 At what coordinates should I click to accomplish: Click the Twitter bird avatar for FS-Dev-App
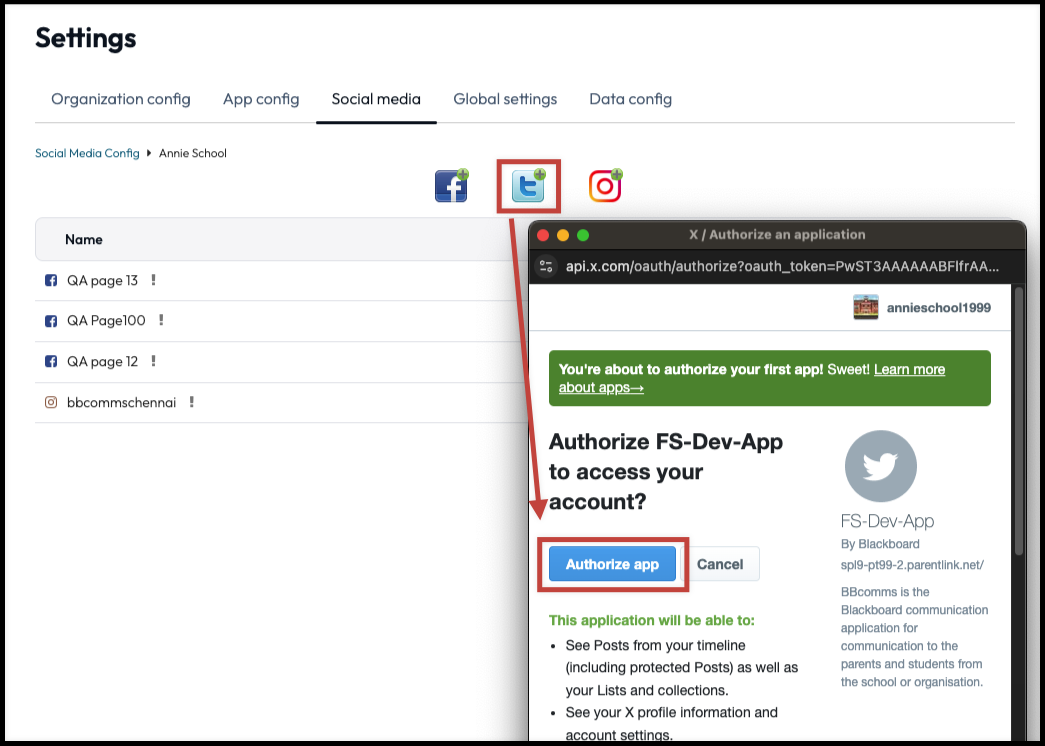pos(880,466)
